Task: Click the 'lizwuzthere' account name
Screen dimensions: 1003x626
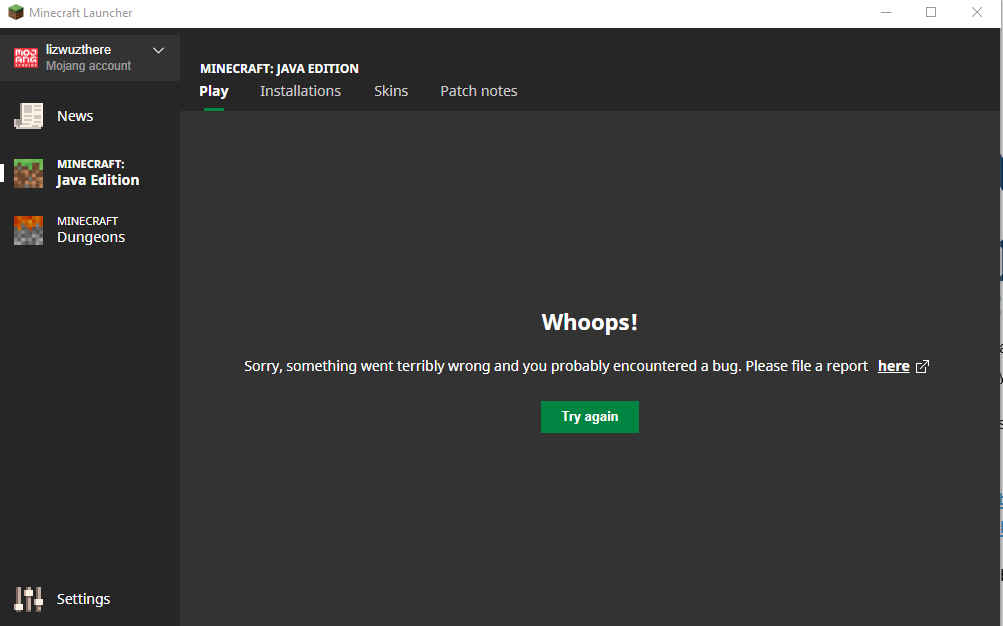Action: click(x=78, y=50)
